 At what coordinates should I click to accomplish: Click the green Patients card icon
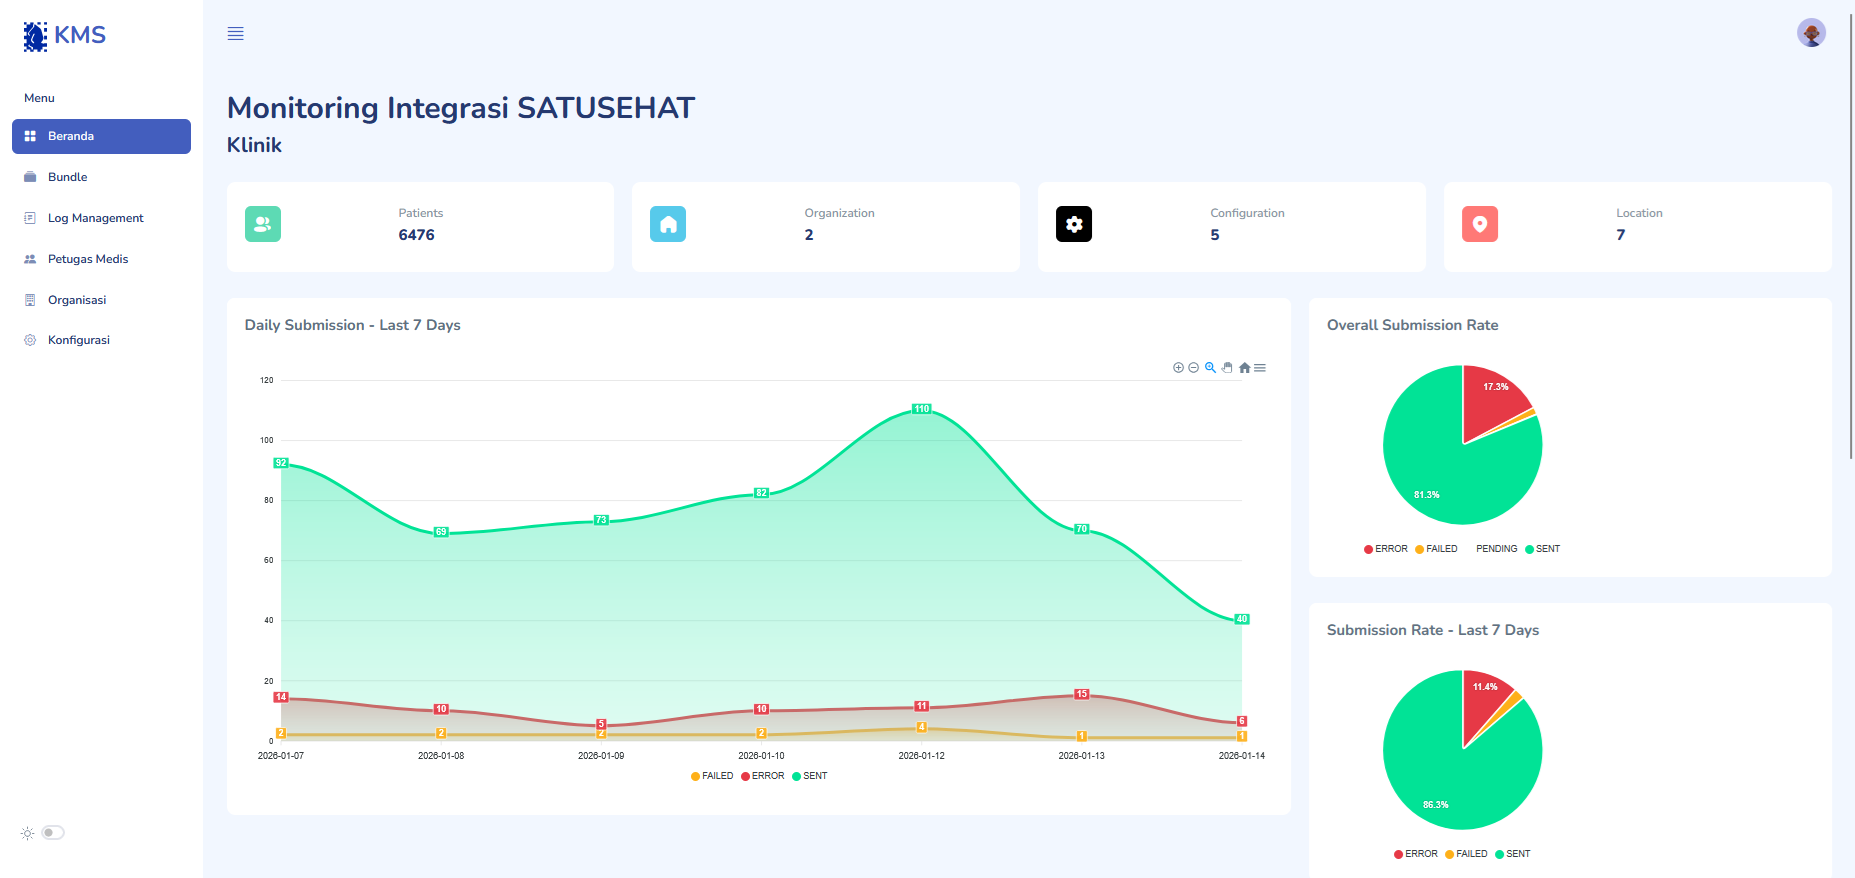[263, 224]
